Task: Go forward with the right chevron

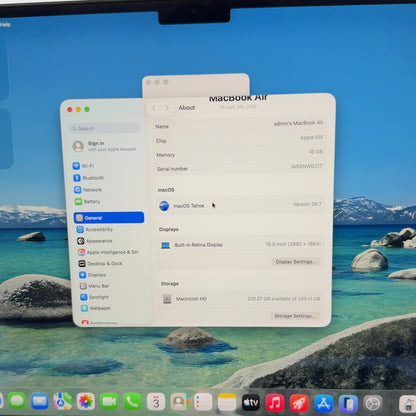Action: (167, 108)
